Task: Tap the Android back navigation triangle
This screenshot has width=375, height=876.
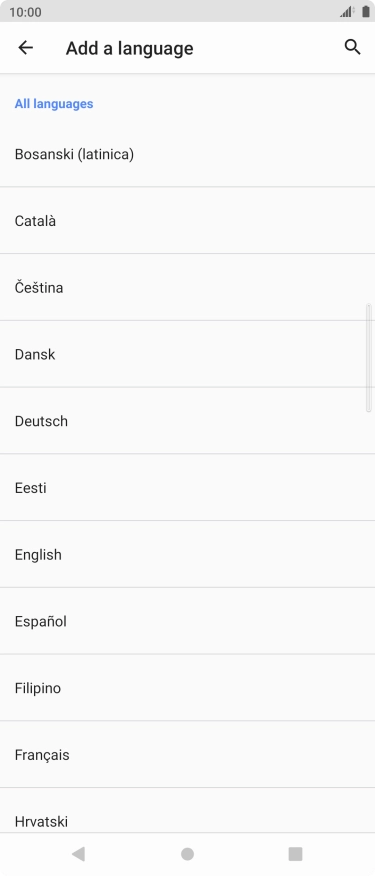Action: (x=78, y=854)
